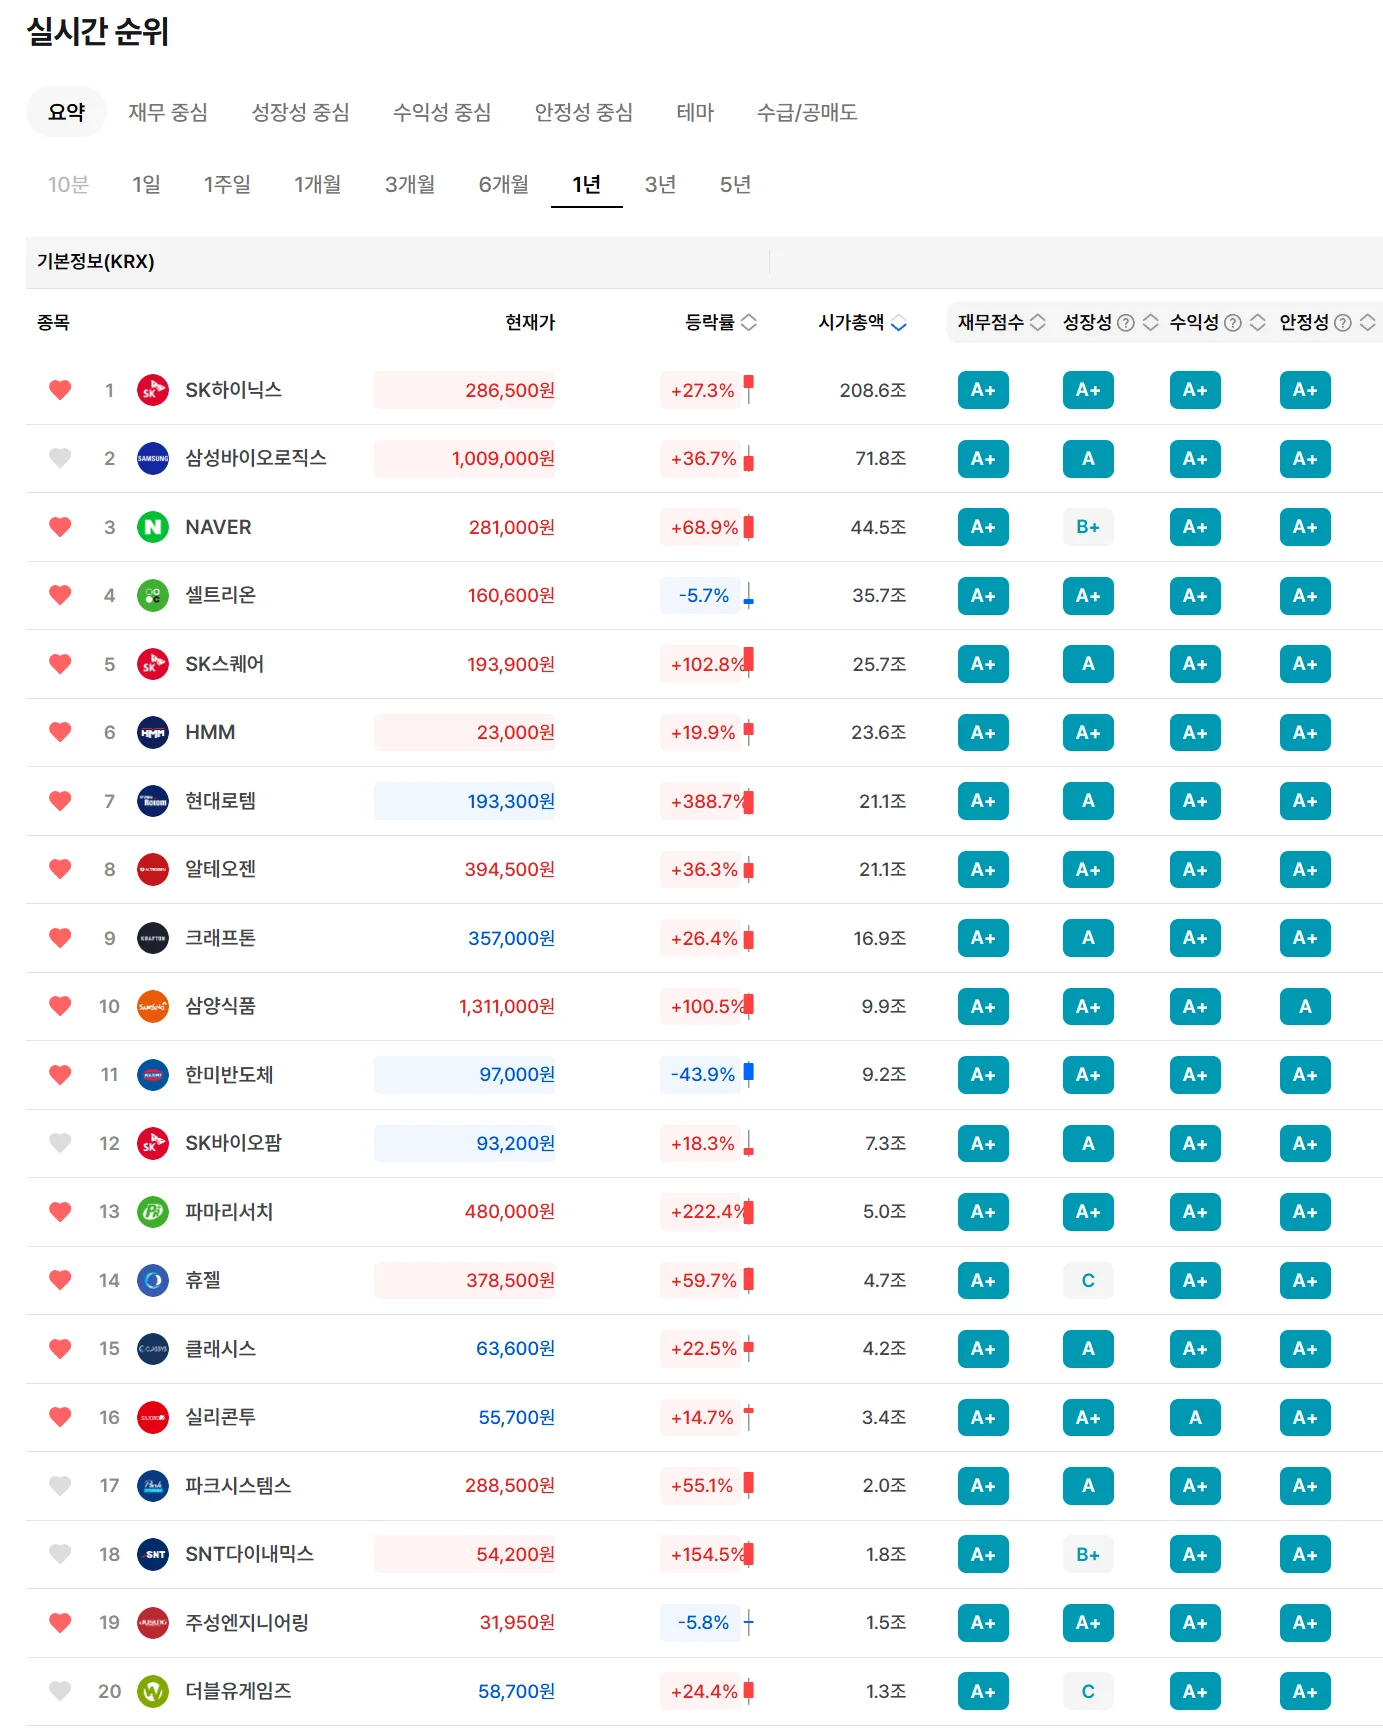Open the 수익성 help question mark icon
Viewport: 1383px width, 1728px height.
tap(1233, 322)
